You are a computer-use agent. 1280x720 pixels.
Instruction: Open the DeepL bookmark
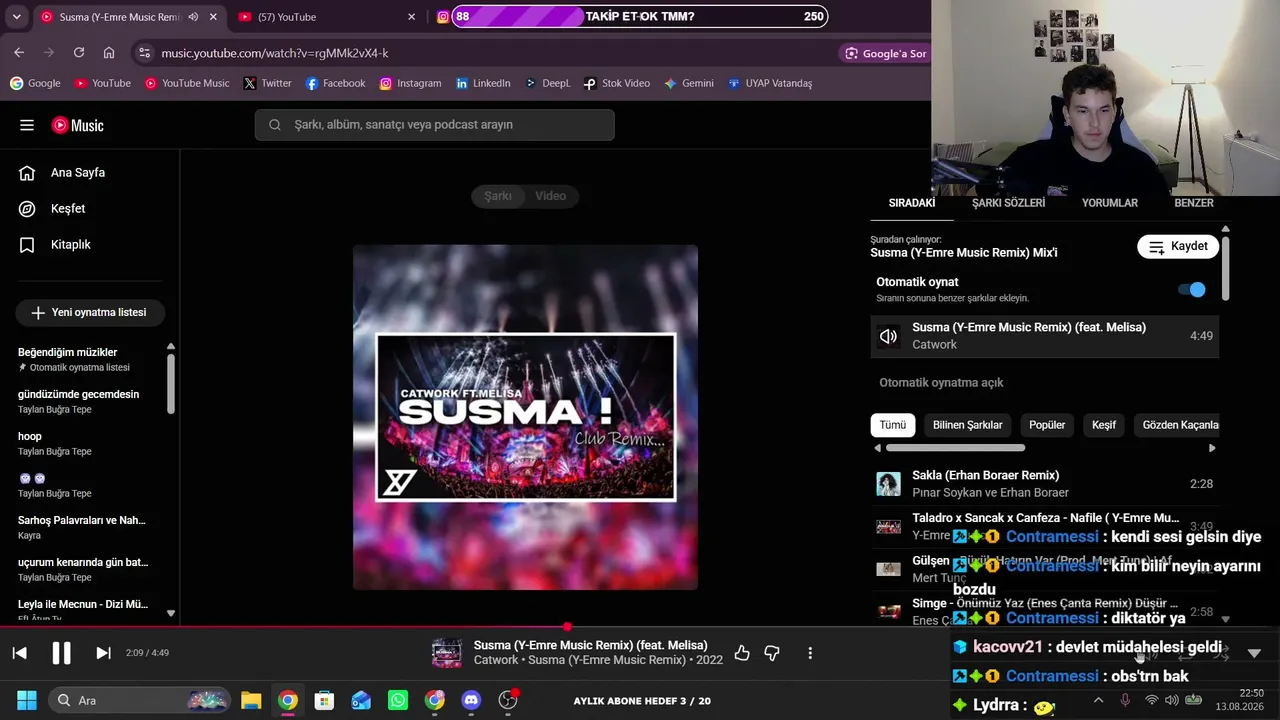(547, 83)
